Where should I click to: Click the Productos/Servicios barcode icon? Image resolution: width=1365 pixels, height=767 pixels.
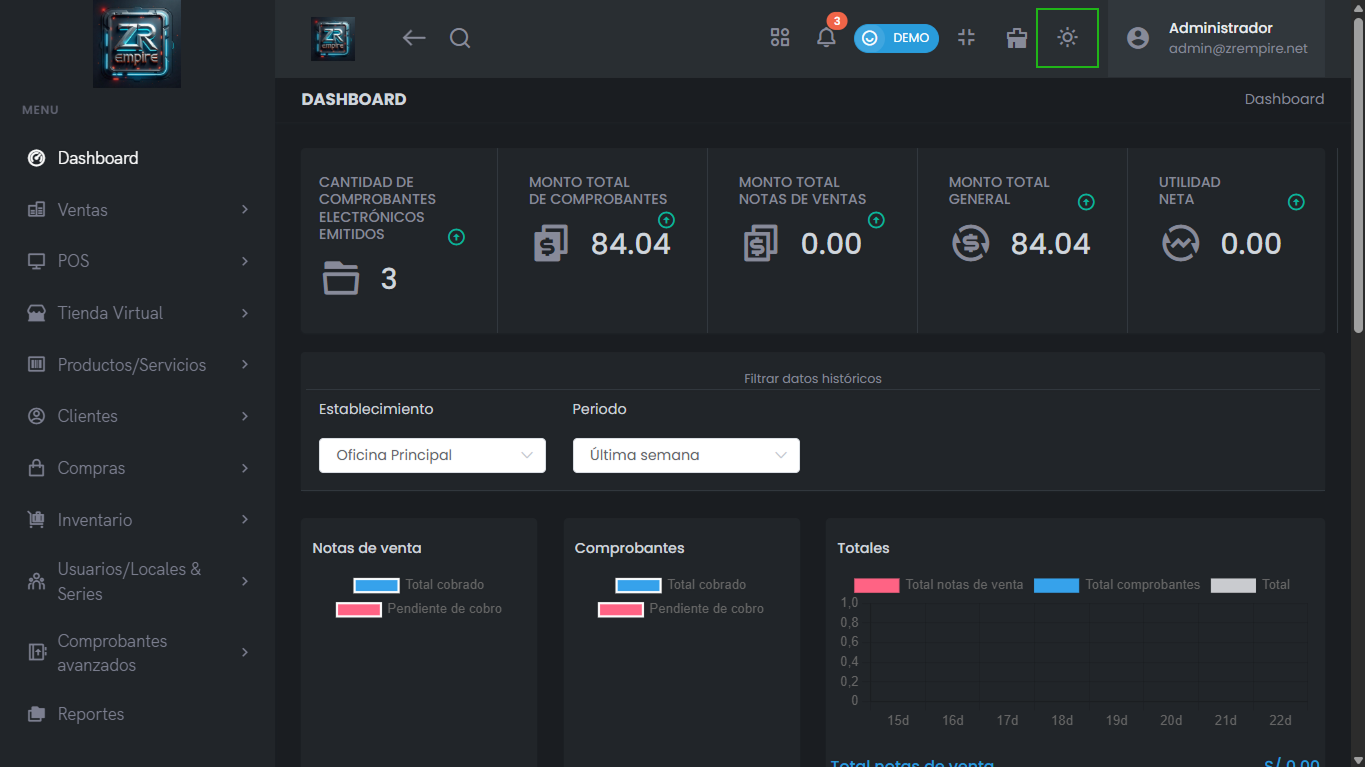37,365
